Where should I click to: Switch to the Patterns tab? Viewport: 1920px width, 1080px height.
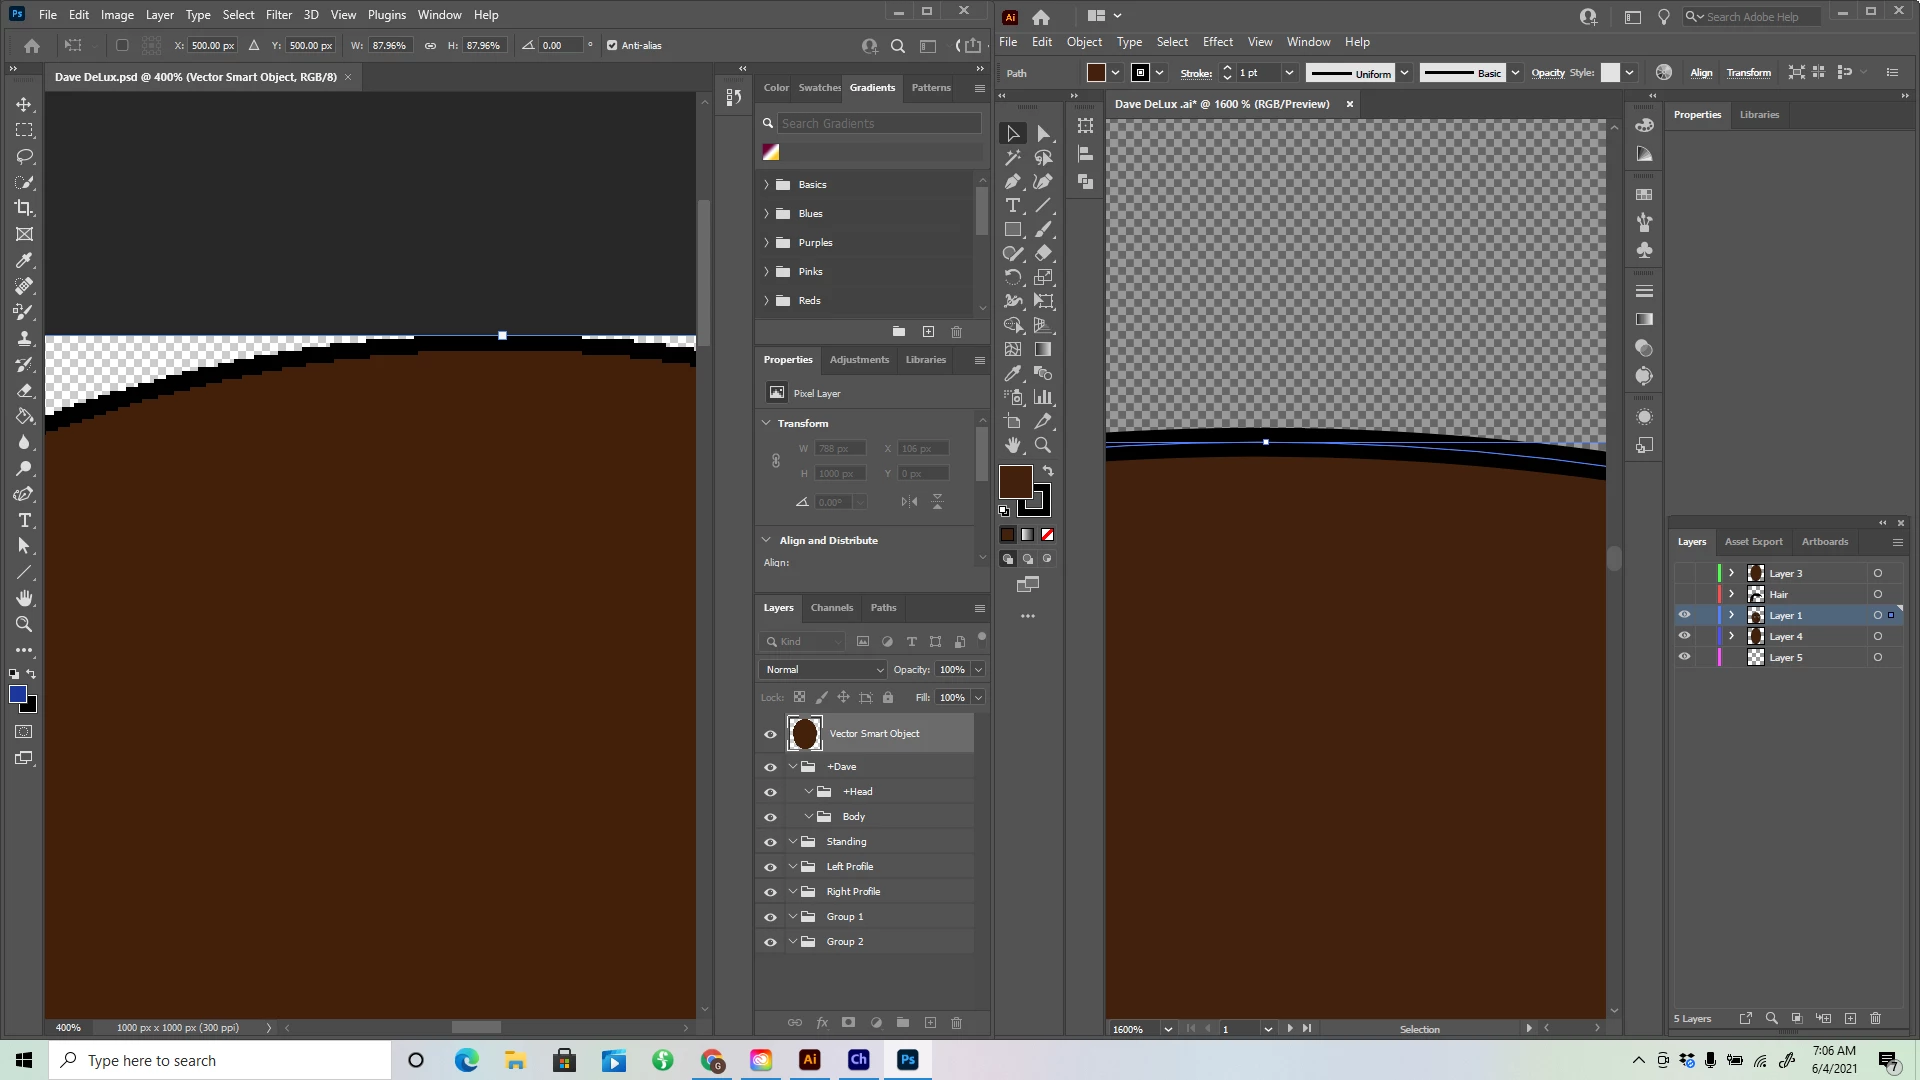pos(930,87)
